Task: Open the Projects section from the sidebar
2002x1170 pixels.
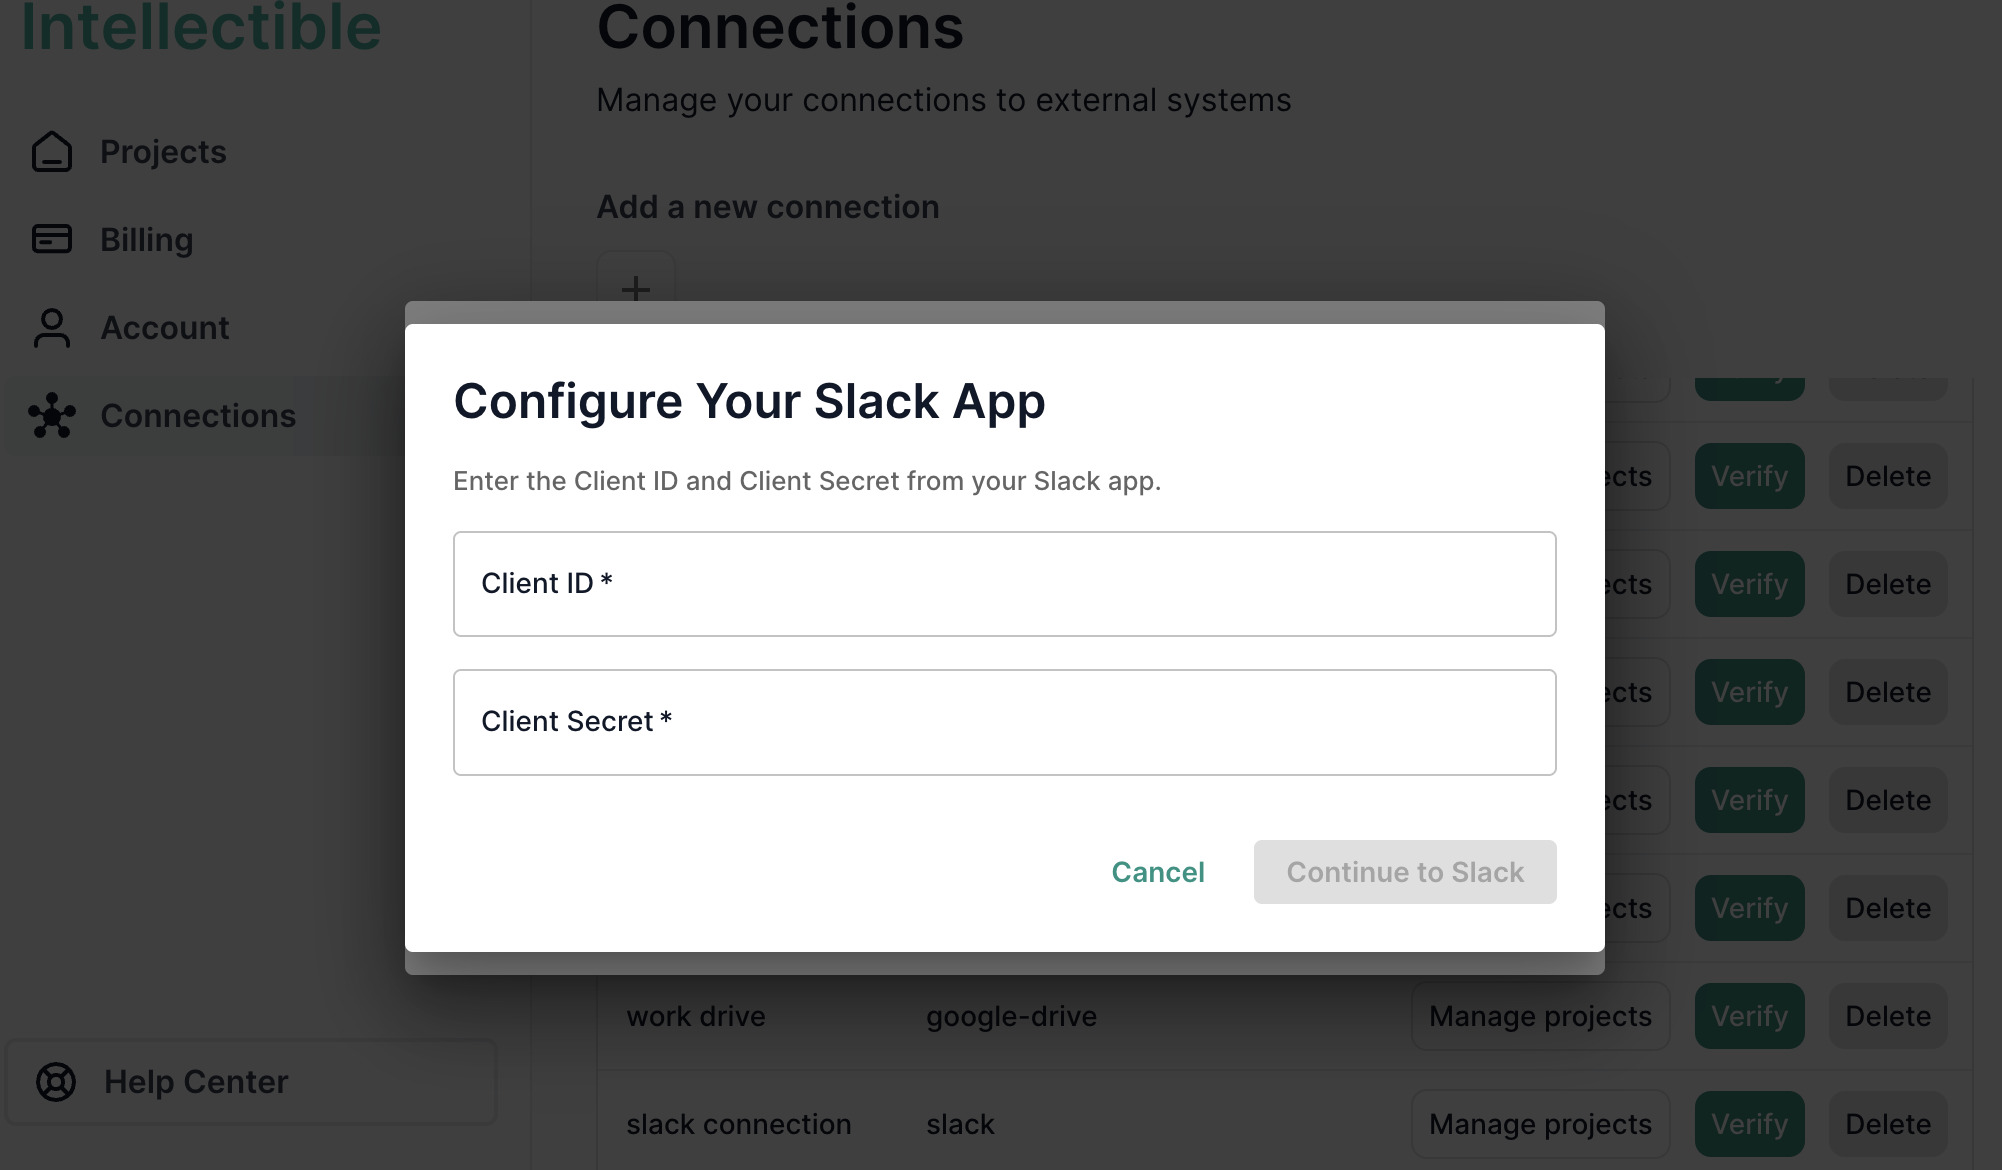Action: (x=162, y=152)
